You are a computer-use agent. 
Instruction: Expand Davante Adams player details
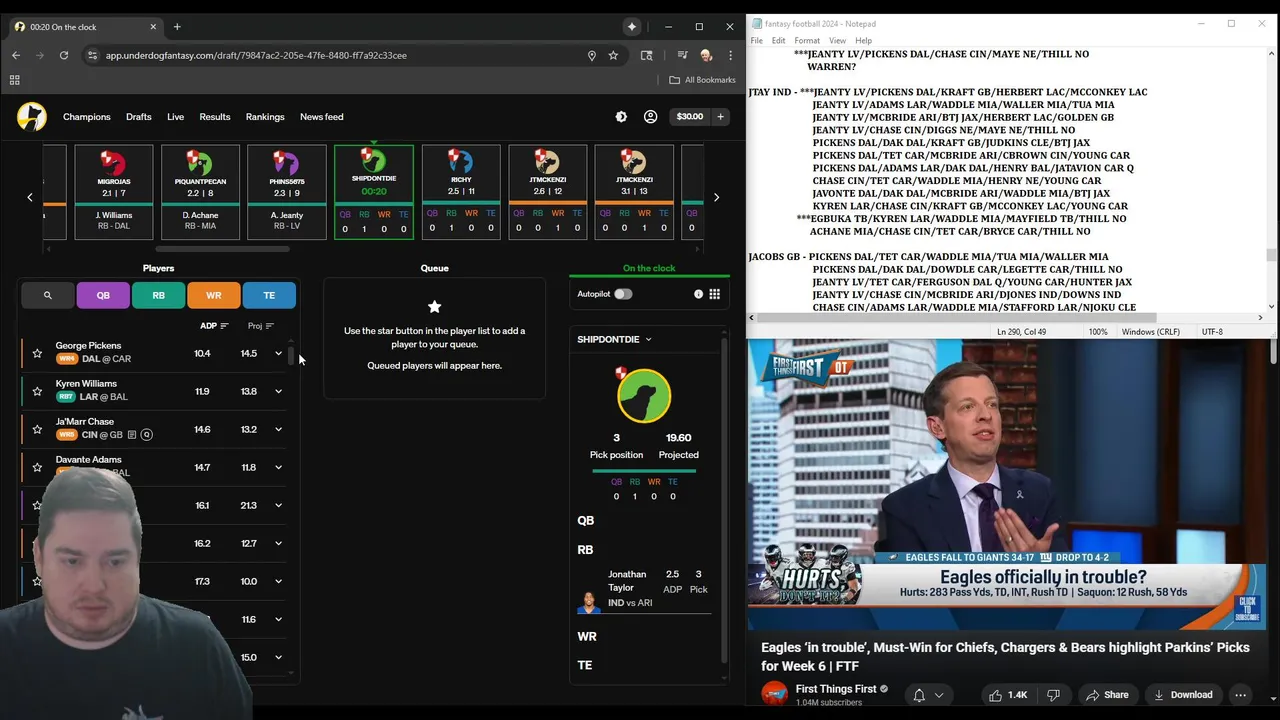pos(279,467)
